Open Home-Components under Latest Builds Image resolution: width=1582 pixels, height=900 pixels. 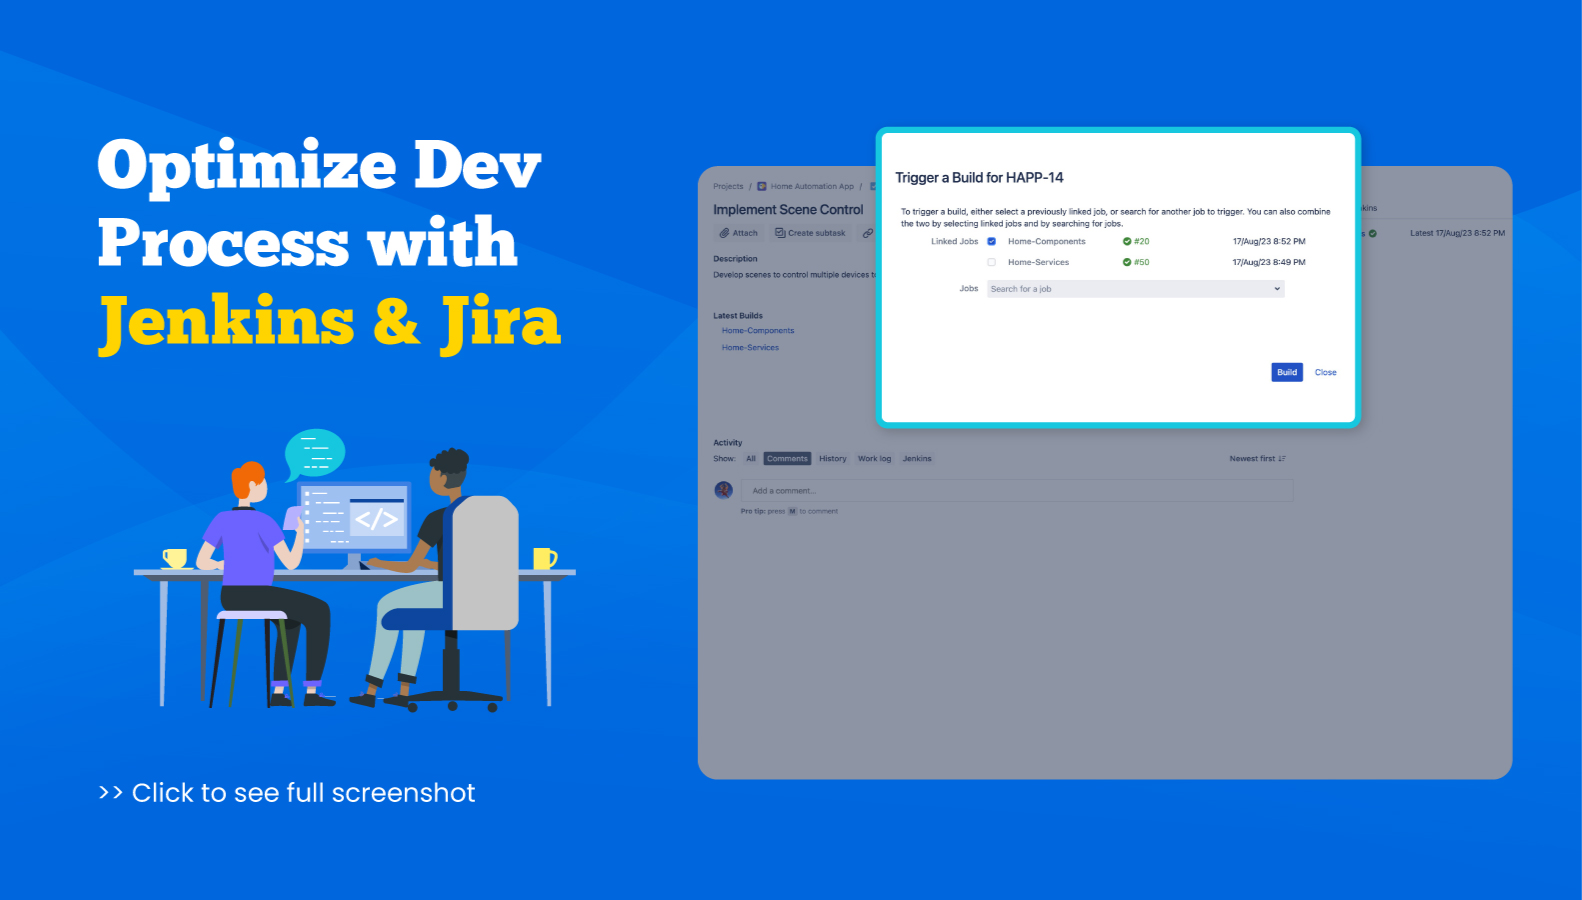click(x=758, y=330)
